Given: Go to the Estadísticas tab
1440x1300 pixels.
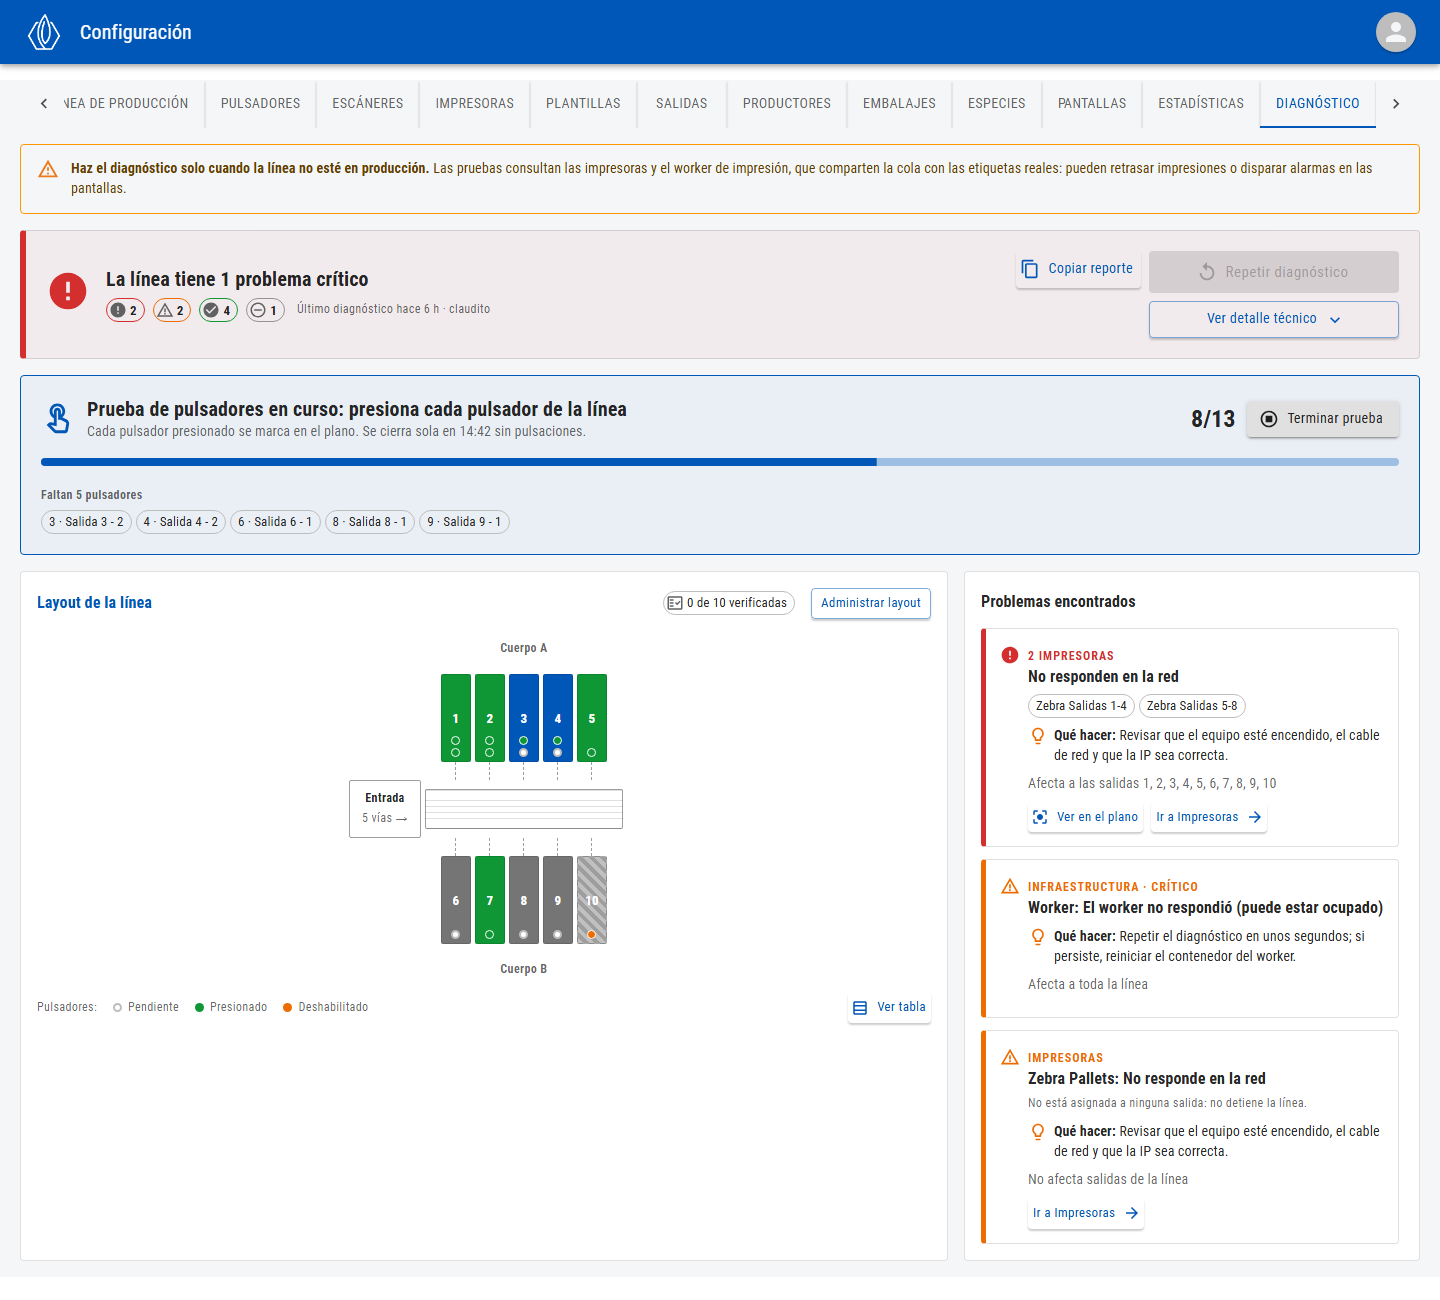Looking at the screenshot, I should (1201, 103).
